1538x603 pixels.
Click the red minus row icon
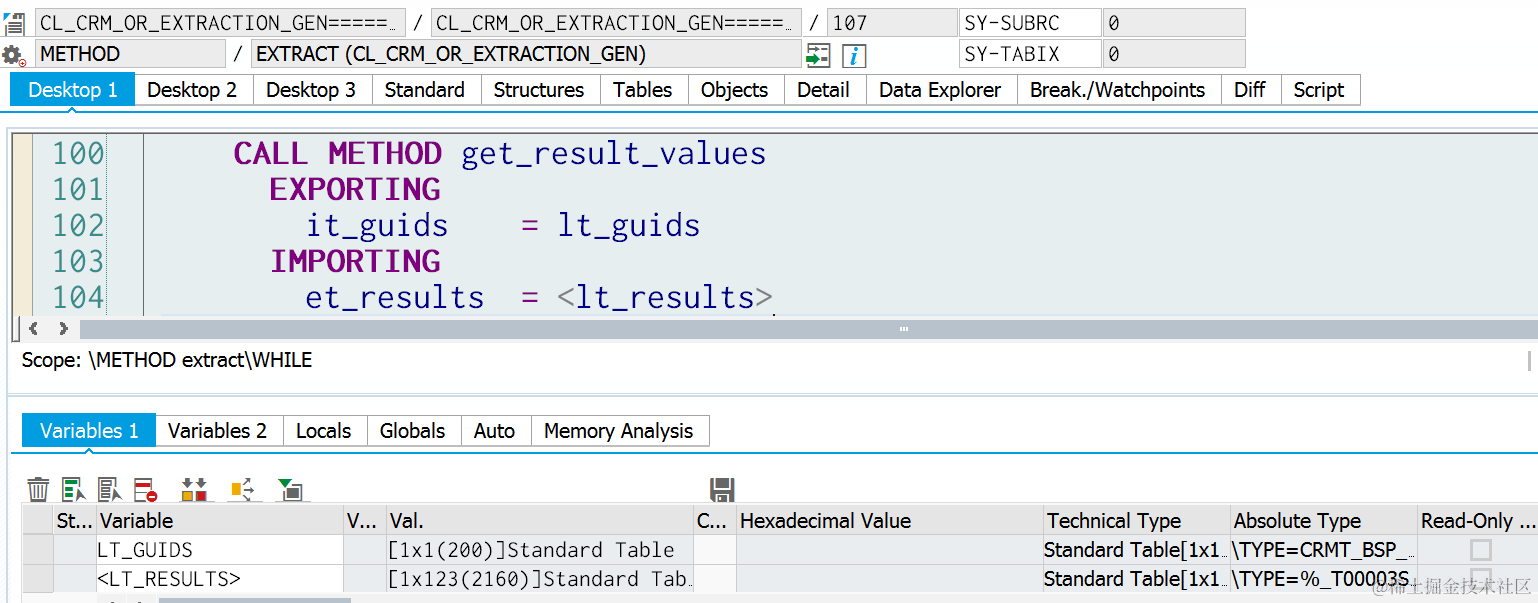click(146, 489)
